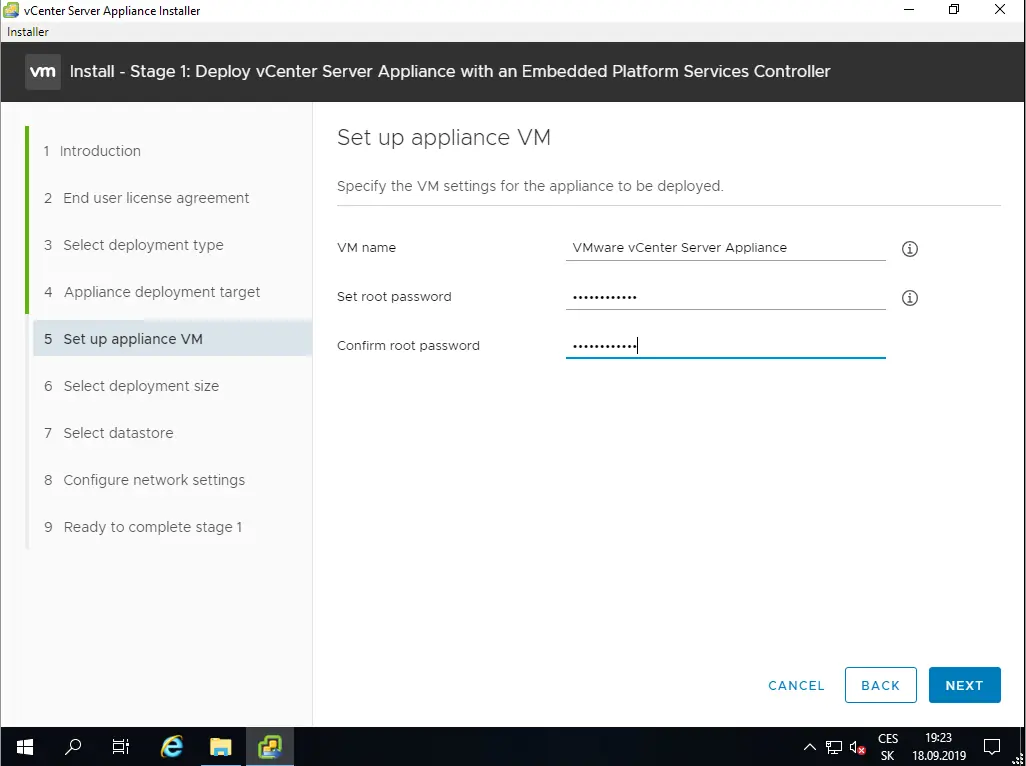This screenshot has width=1026, height=766.
Task: Edit the VM name field
Action: coord(725,248)
